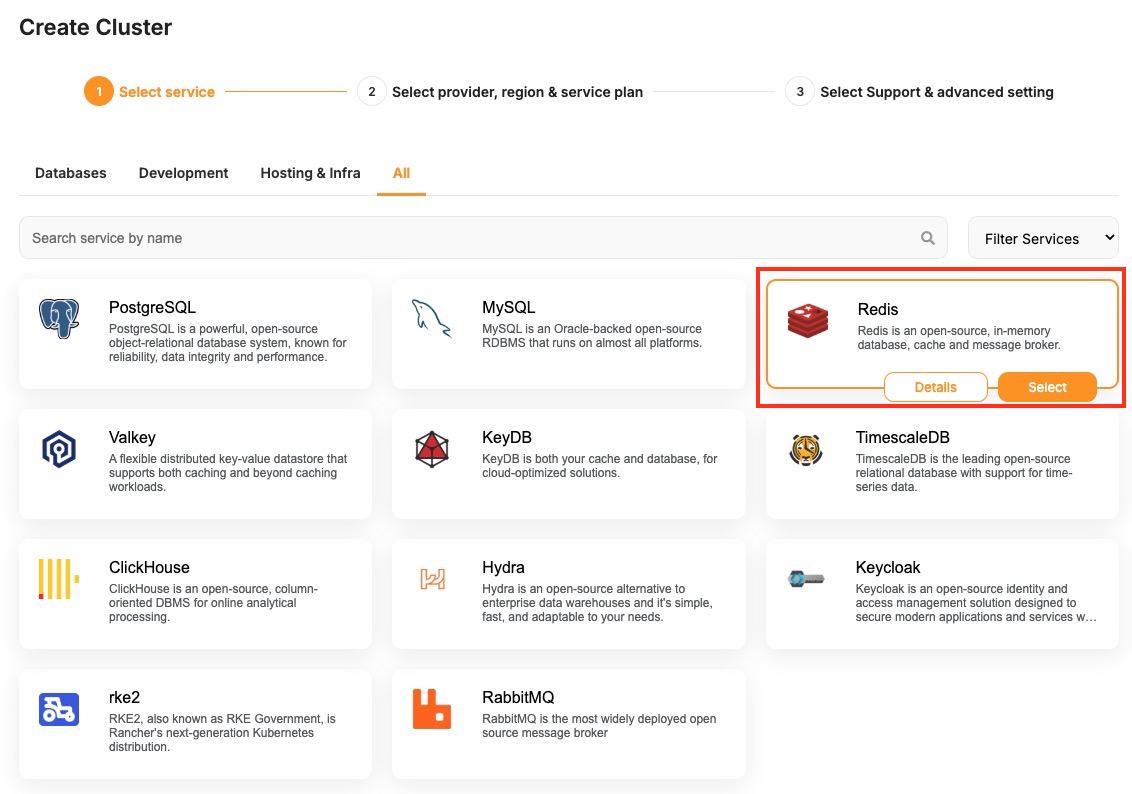Click the TimescaleDB tiger icon

tap(805, 449)
